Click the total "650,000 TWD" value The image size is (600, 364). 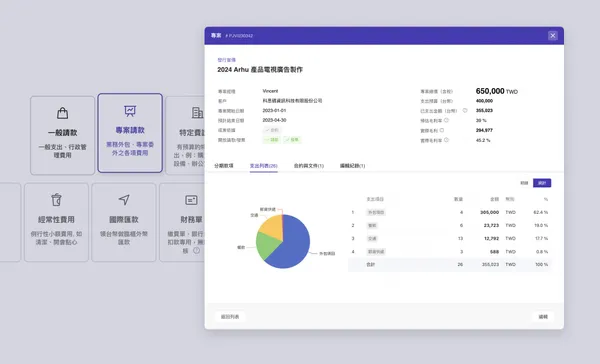click(497, 91)
